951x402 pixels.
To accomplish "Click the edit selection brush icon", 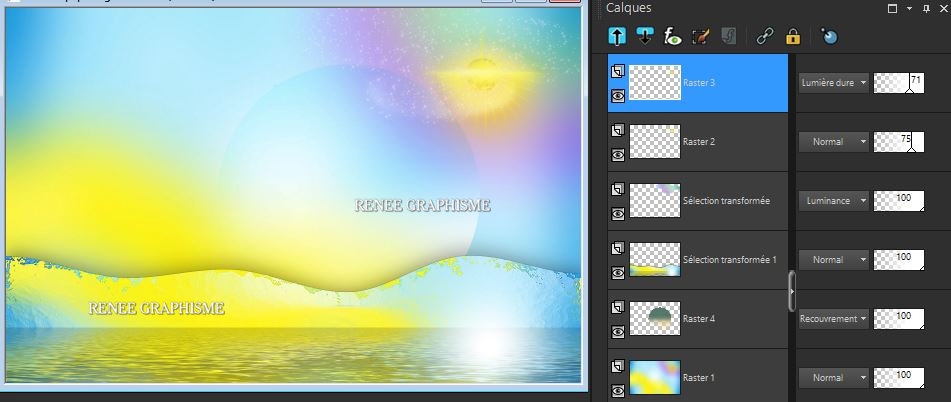I will 701,36.
